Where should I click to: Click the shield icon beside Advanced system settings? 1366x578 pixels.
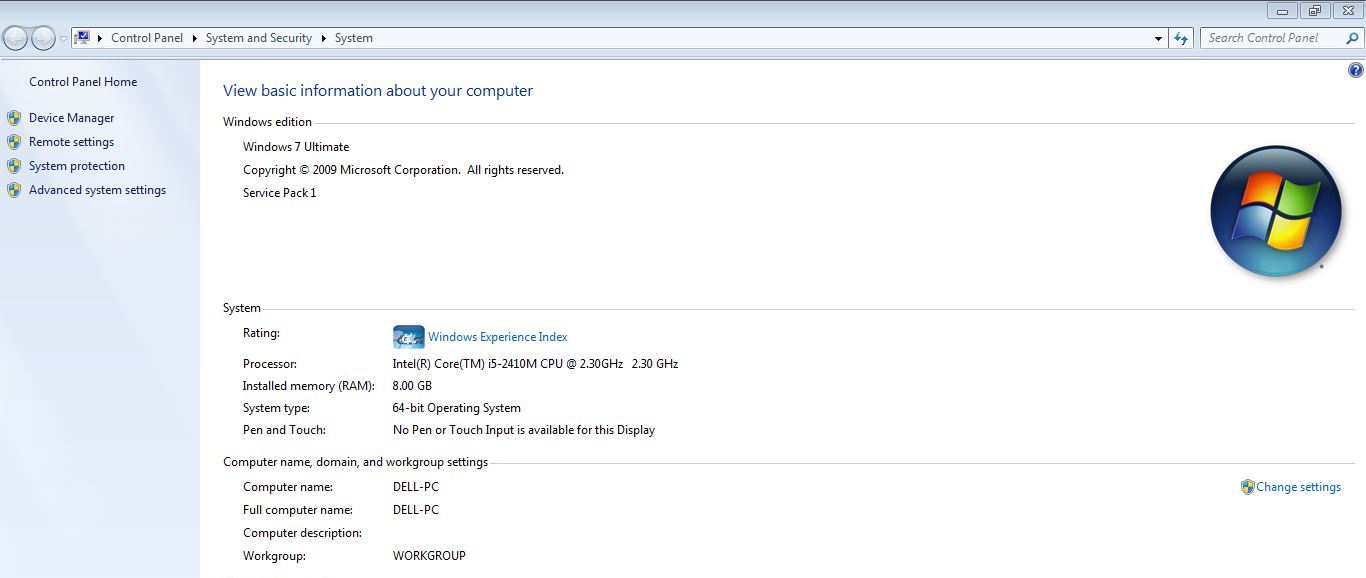point(14,190)
